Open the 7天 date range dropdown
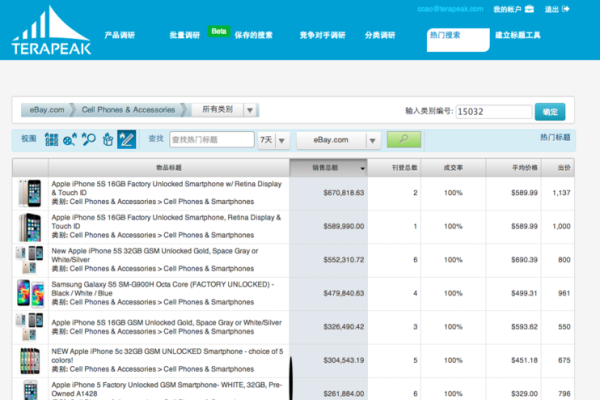 click(273, 140)
